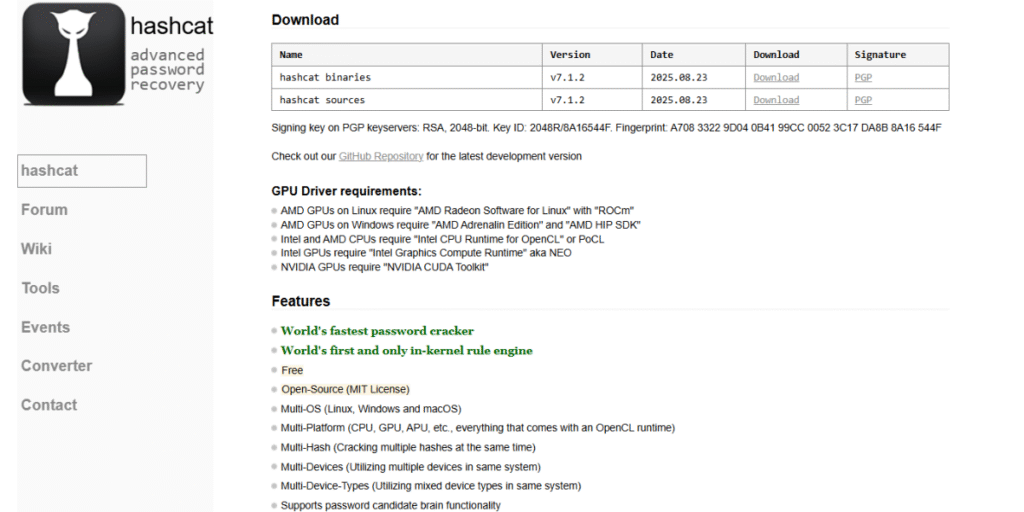1024x512 pixels.
Task: Click the Intel and AMD CPUs requirement
Action: (442, 239)
